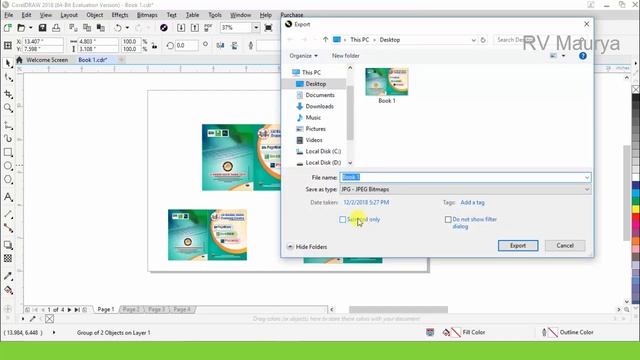Enable the Selected only checkbox
Viewport: 640px width, 360px height.
[x=342, y=220]
